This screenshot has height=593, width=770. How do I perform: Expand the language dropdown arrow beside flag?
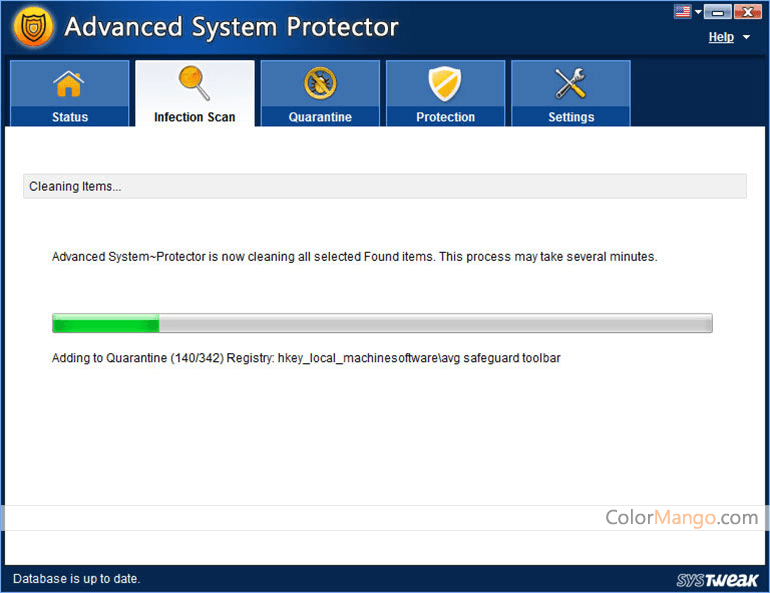[x=698, y=13]
